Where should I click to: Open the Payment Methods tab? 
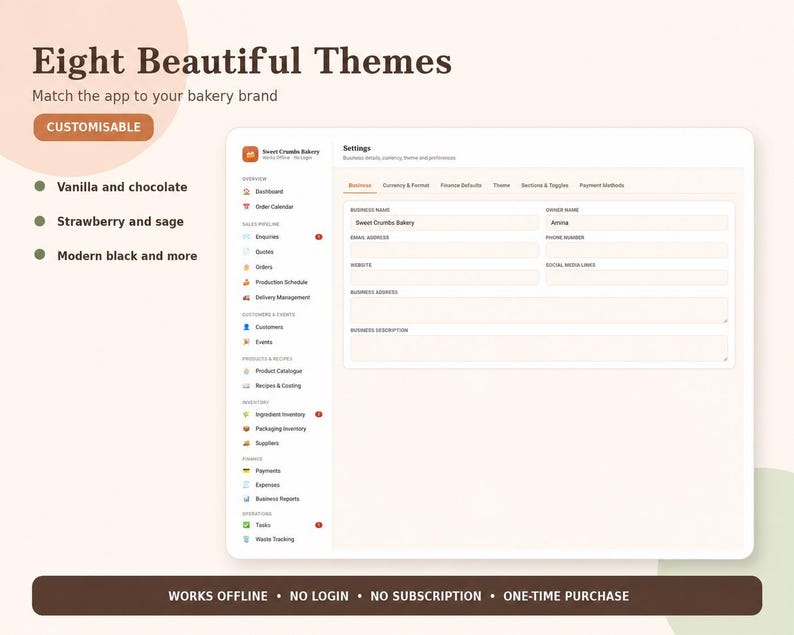(x=602, y=185)
